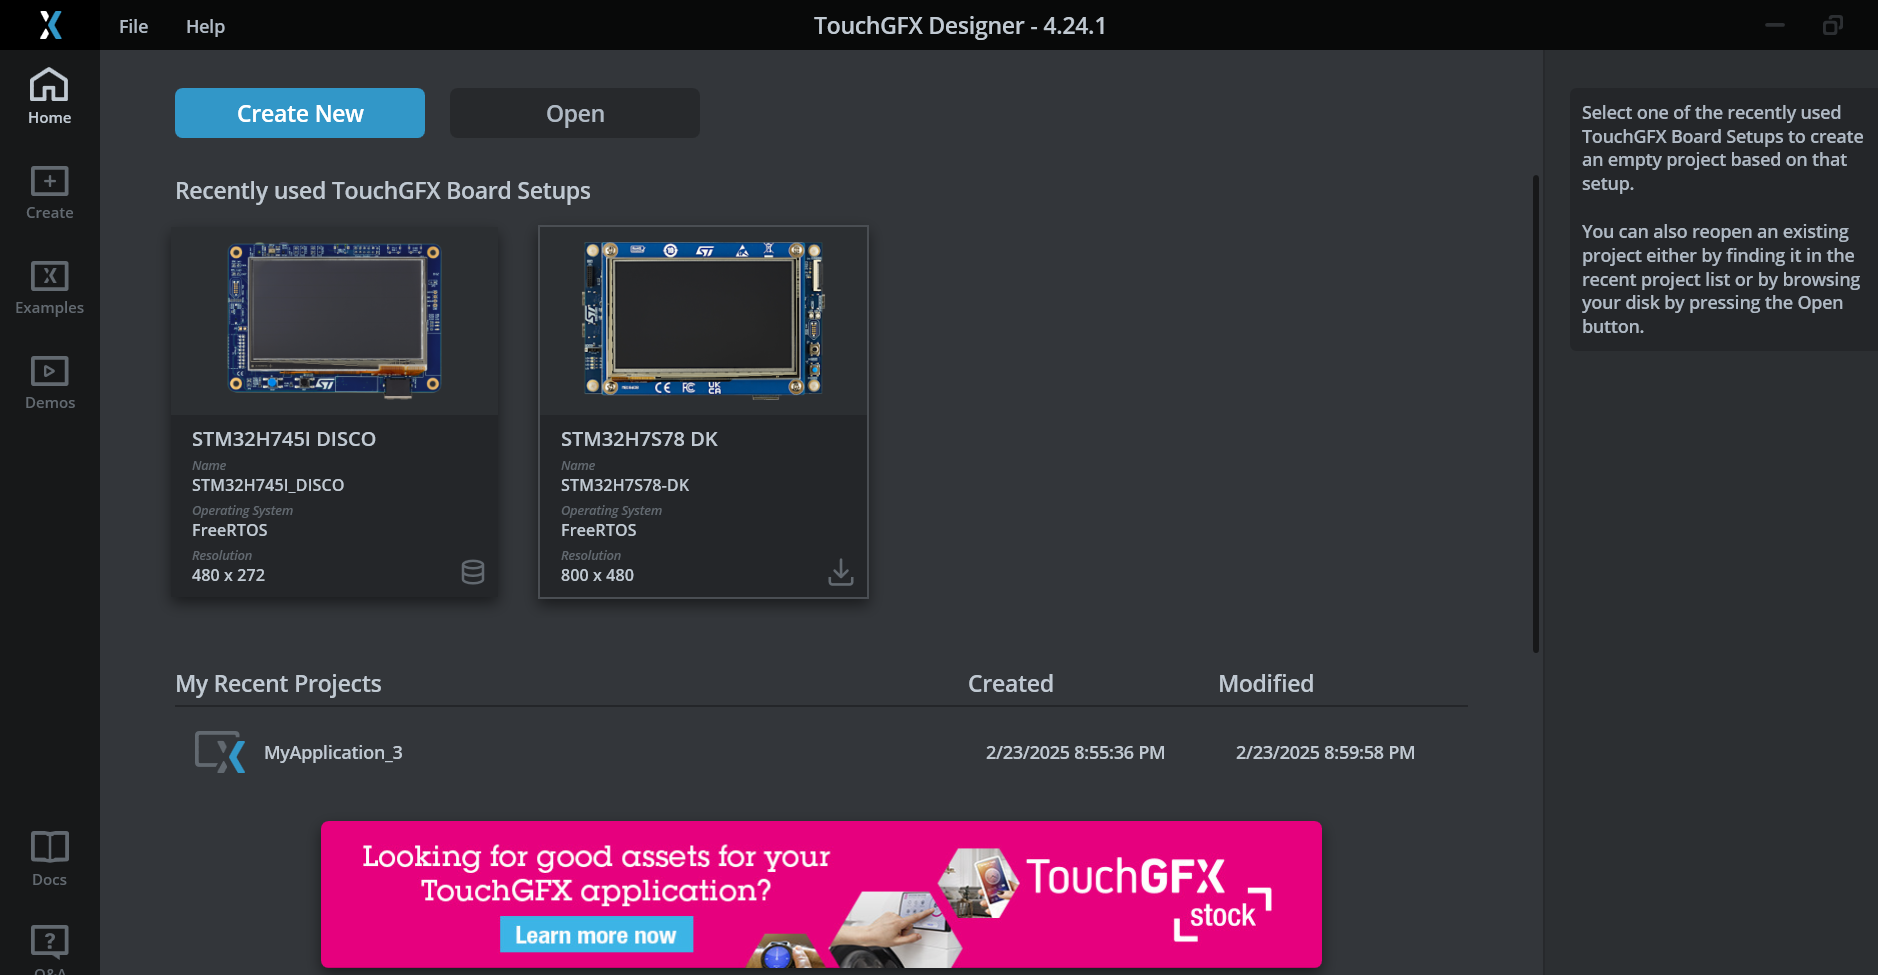The width and height of the screenshot is (1878, 975).
Task: Click FreeRTOS on the STM32H7S78 DK card
Action: (x=598, y=530)
